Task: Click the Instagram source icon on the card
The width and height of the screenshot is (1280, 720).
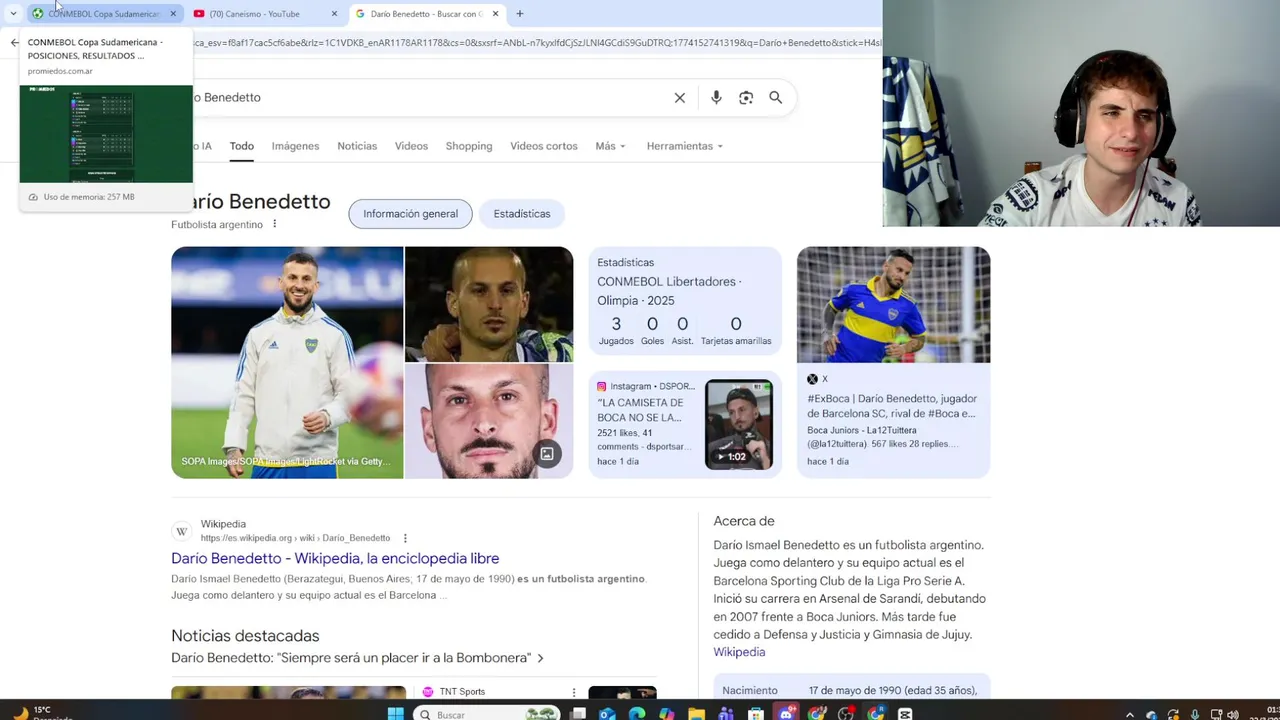Action: [601, 386]
